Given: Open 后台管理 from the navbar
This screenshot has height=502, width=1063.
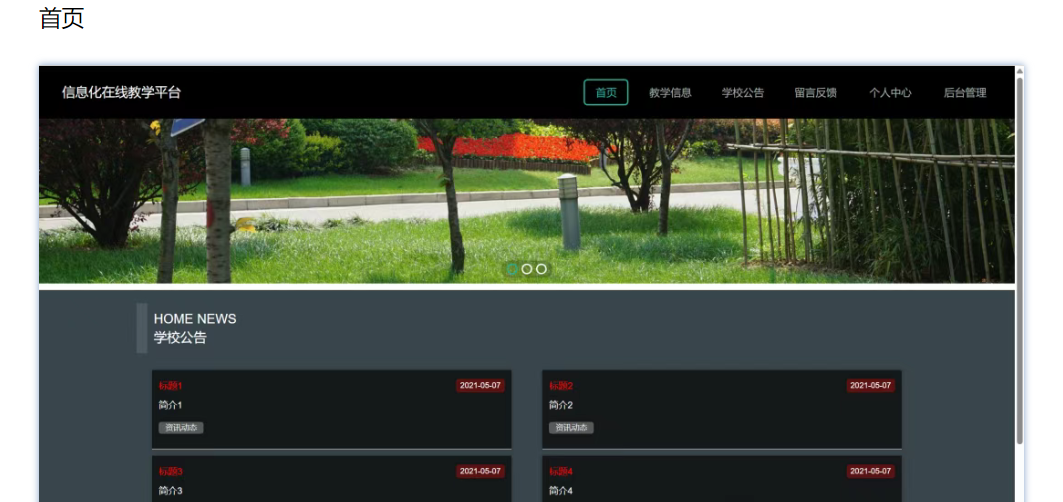Looking at the screenshot, I should coord(965,93).
